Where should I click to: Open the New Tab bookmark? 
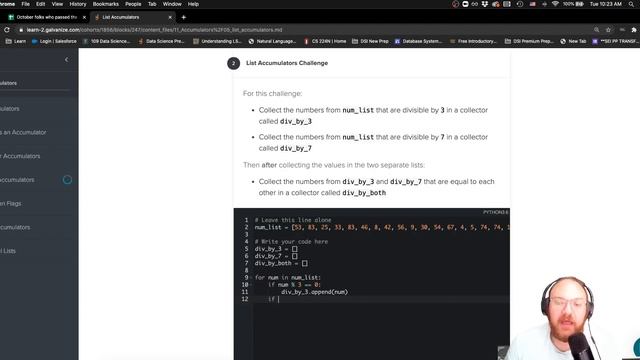coord(573,41)
